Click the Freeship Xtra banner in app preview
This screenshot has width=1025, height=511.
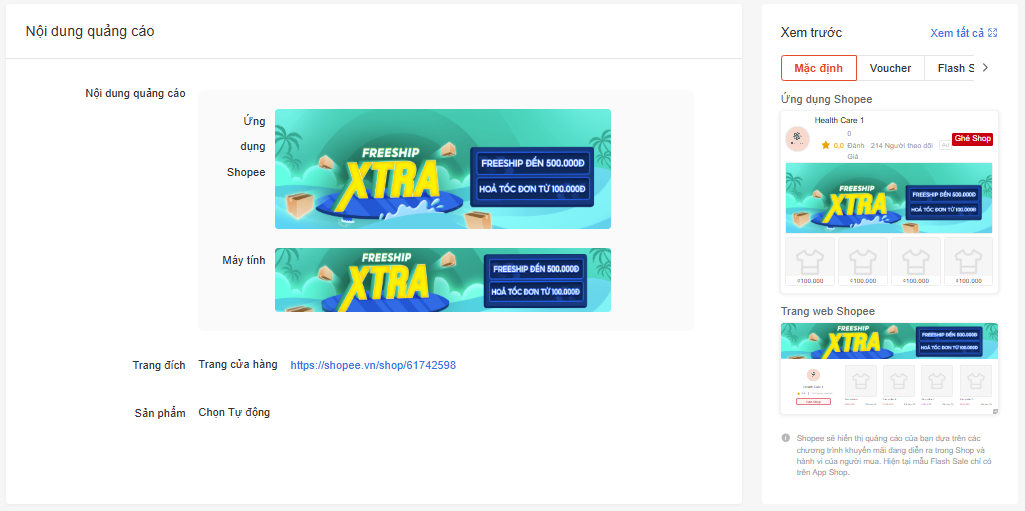click(889, 198)
